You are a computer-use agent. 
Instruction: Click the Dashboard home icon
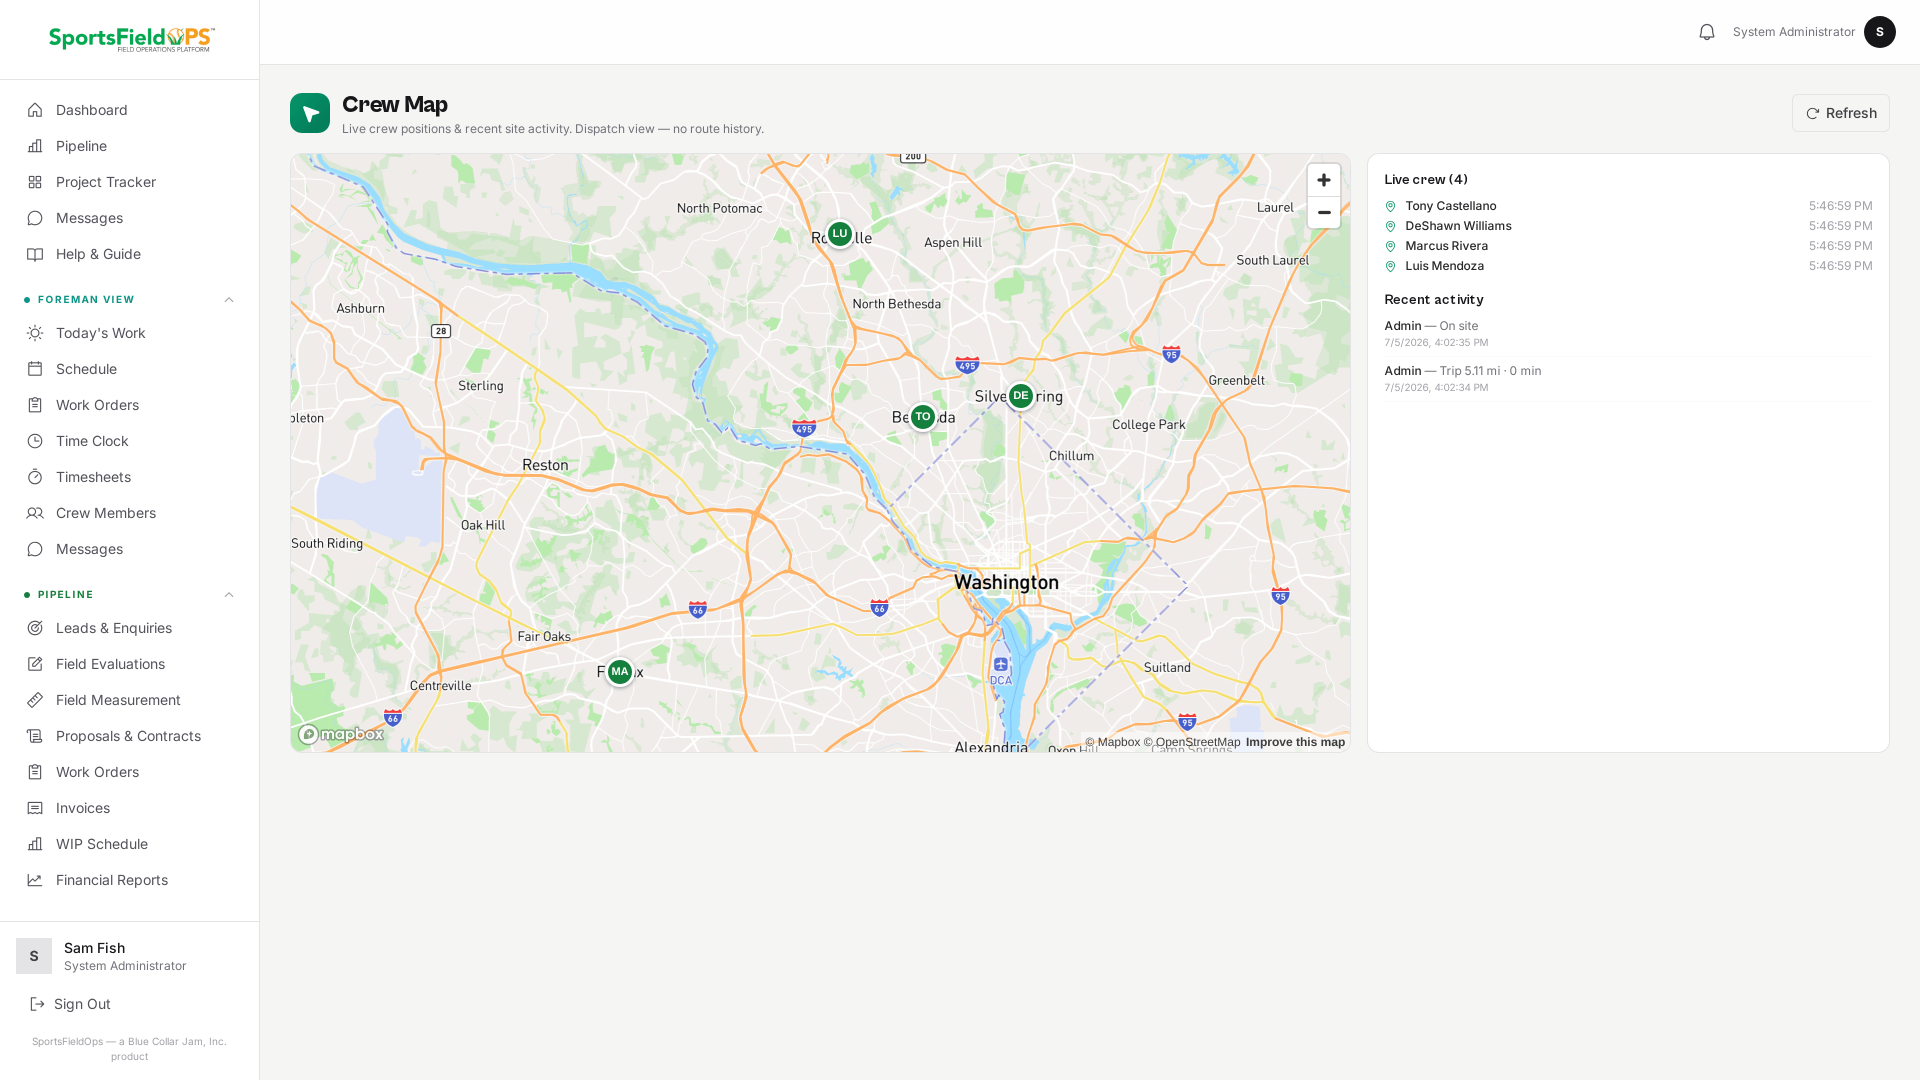coord(35,110)
